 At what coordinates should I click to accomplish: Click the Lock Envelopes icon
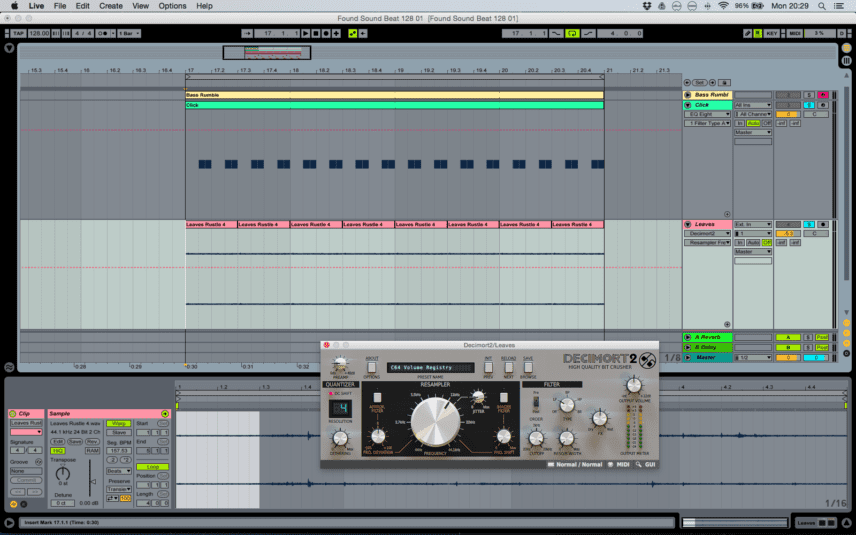(x=724, y=82)
